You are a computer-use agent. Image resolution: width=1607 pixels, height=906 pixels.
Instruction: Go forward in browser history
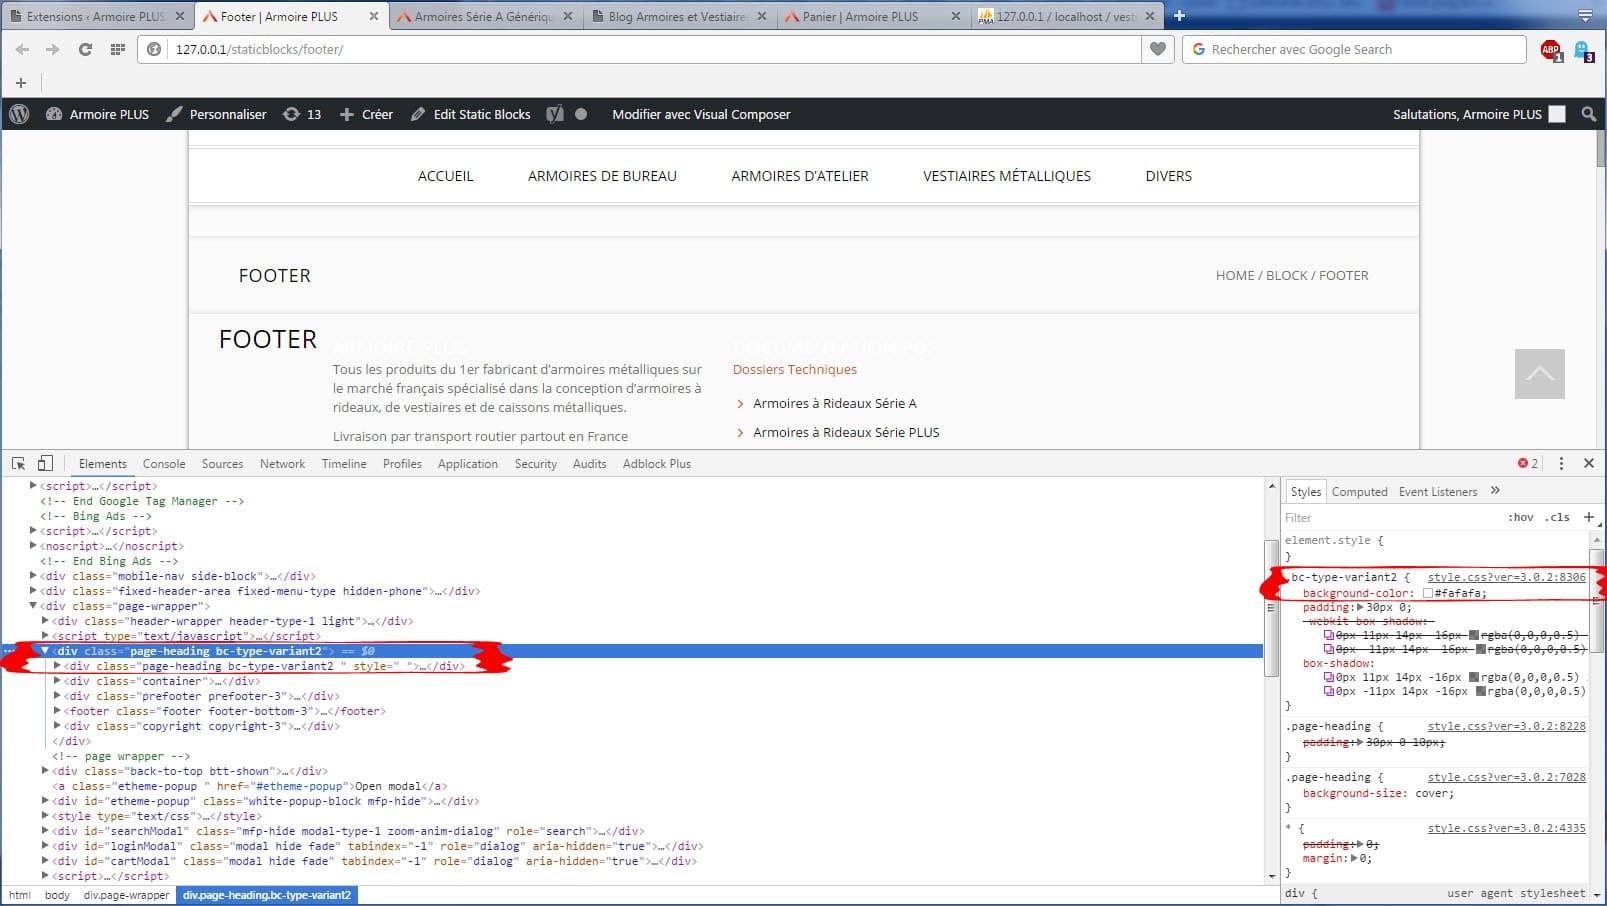click(x=53, y=49)
